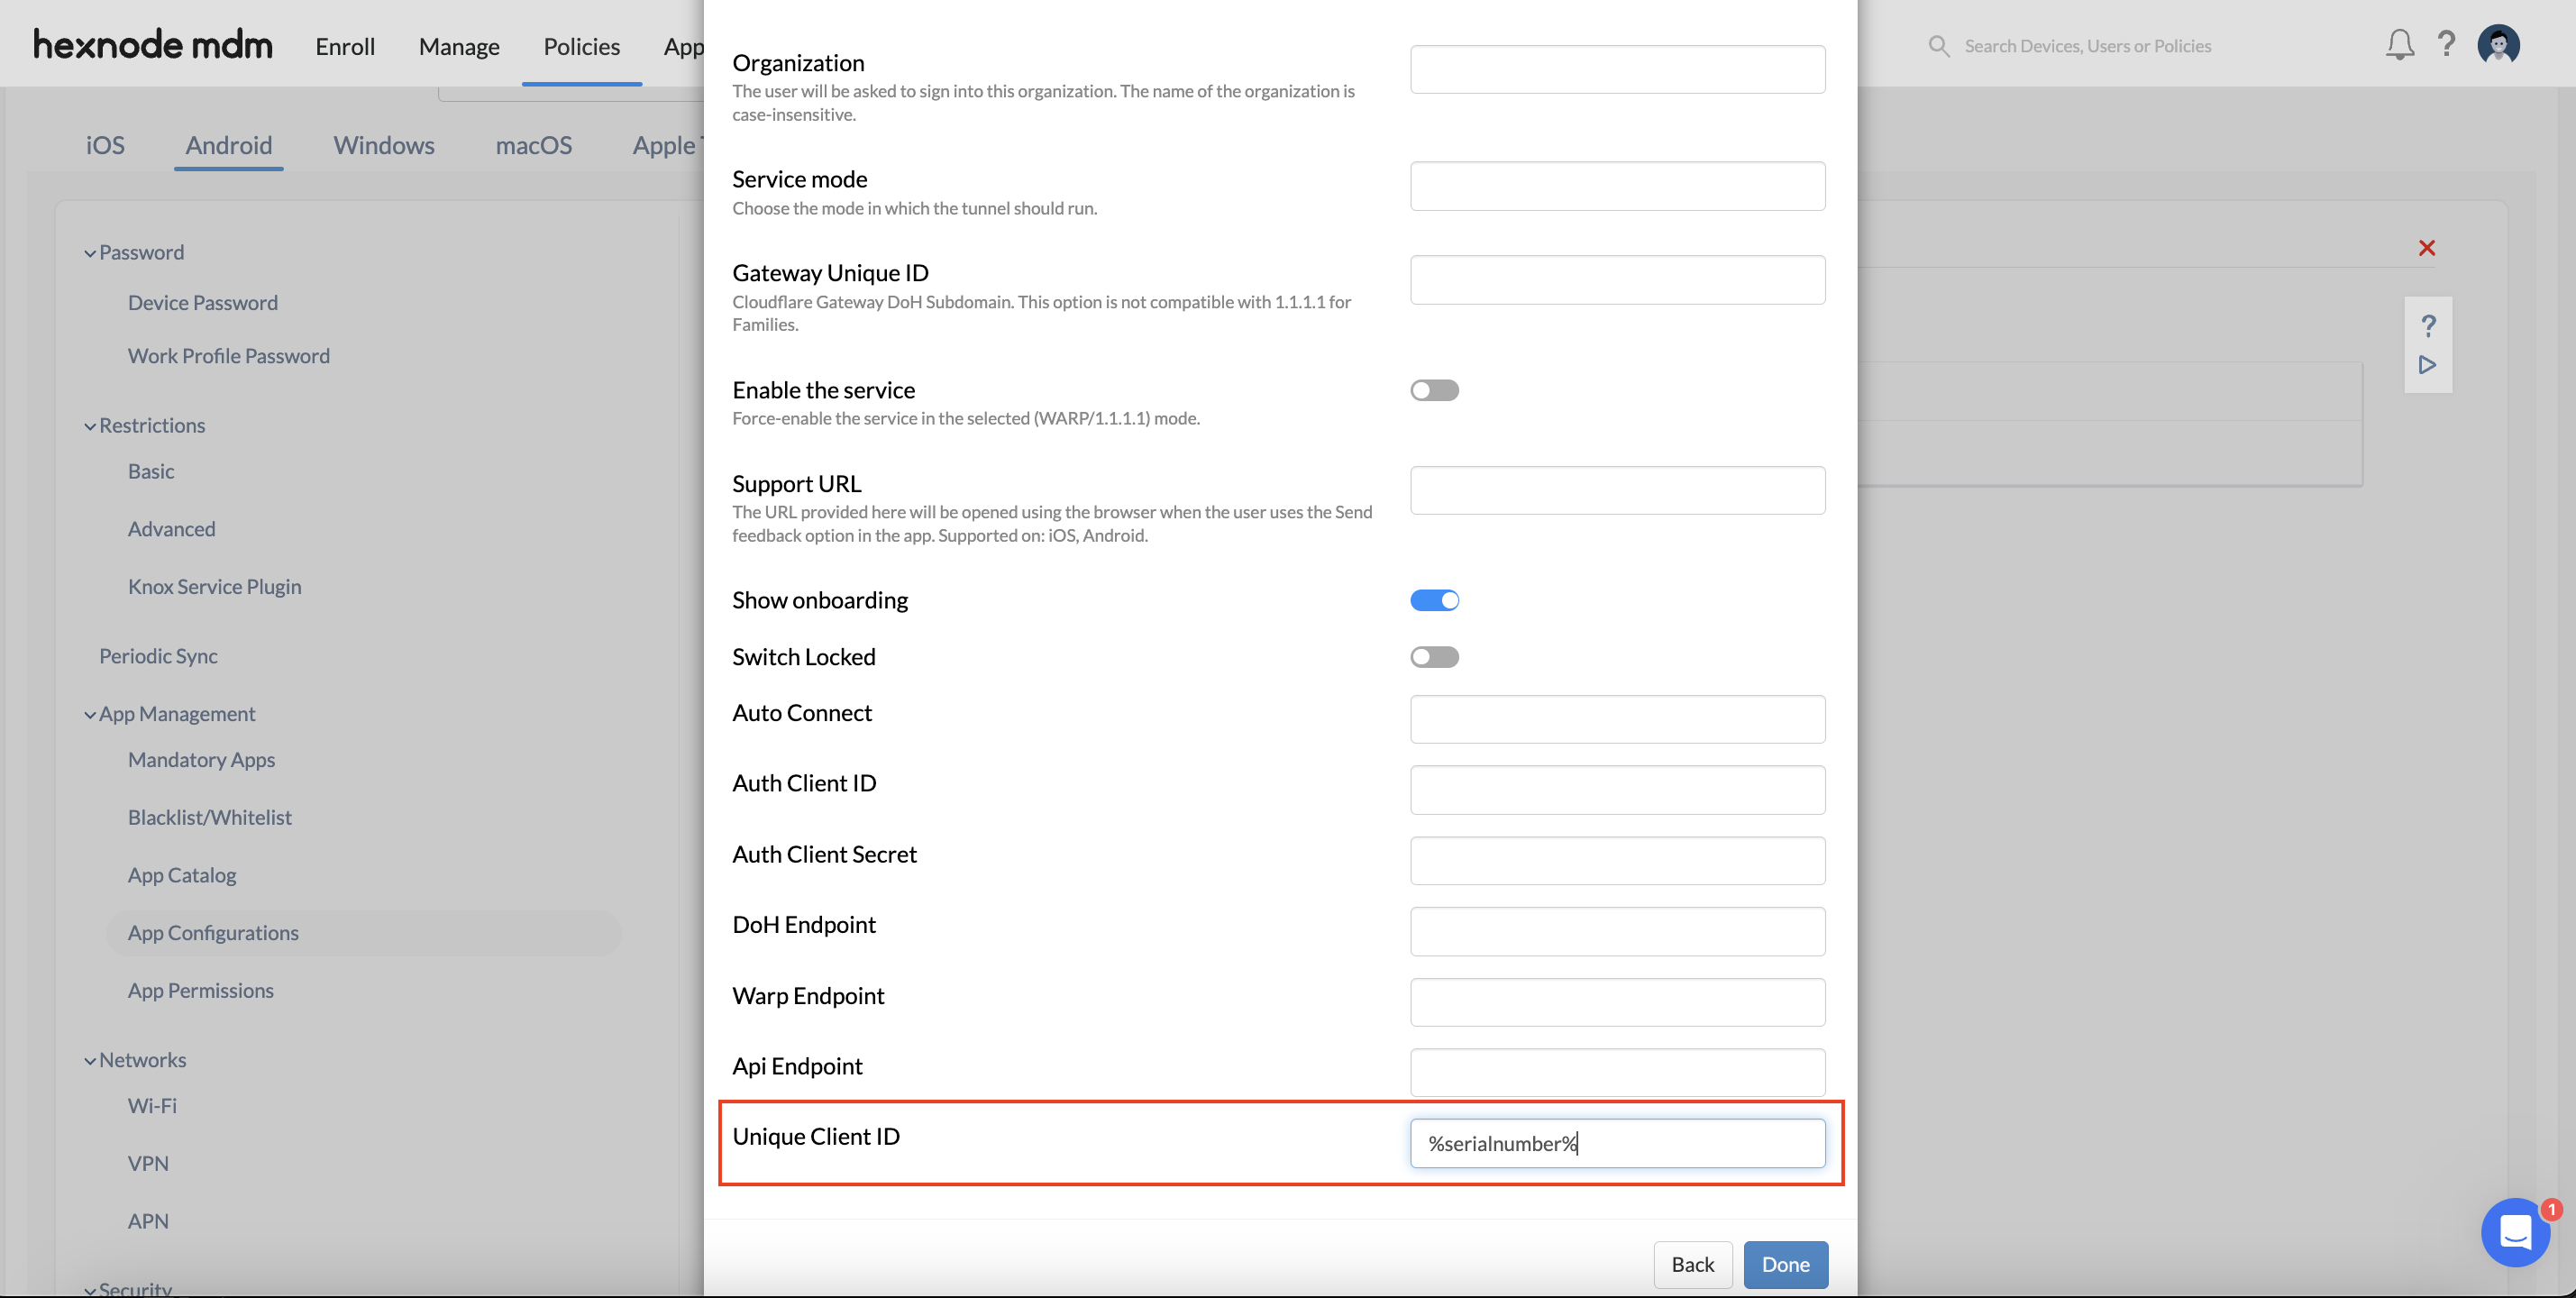Screen dimensions: 2576x1298
Task: Click the Back button
Action: tap(1692, 1264)
